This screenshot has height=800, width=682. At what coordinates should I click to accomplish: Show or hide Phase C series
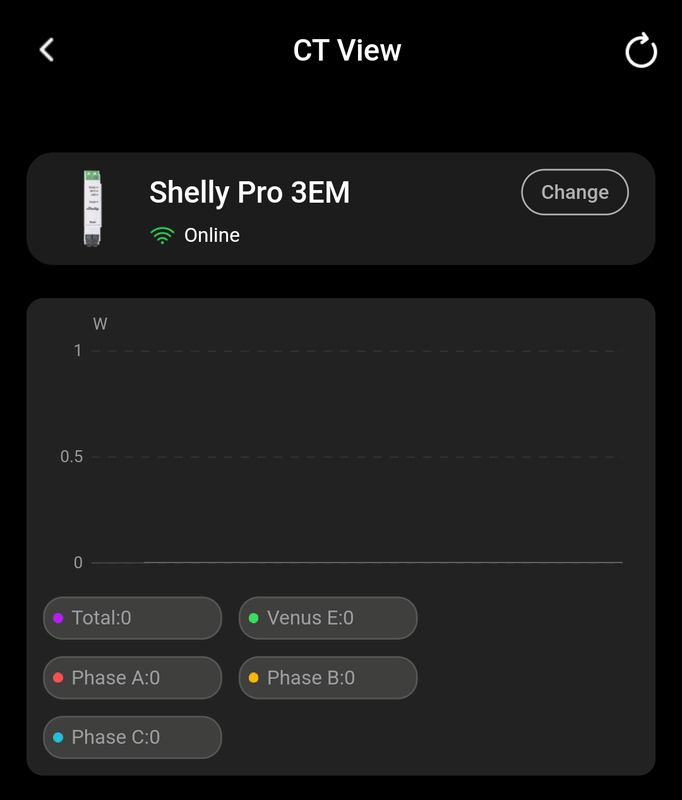(x=132, y=737)
